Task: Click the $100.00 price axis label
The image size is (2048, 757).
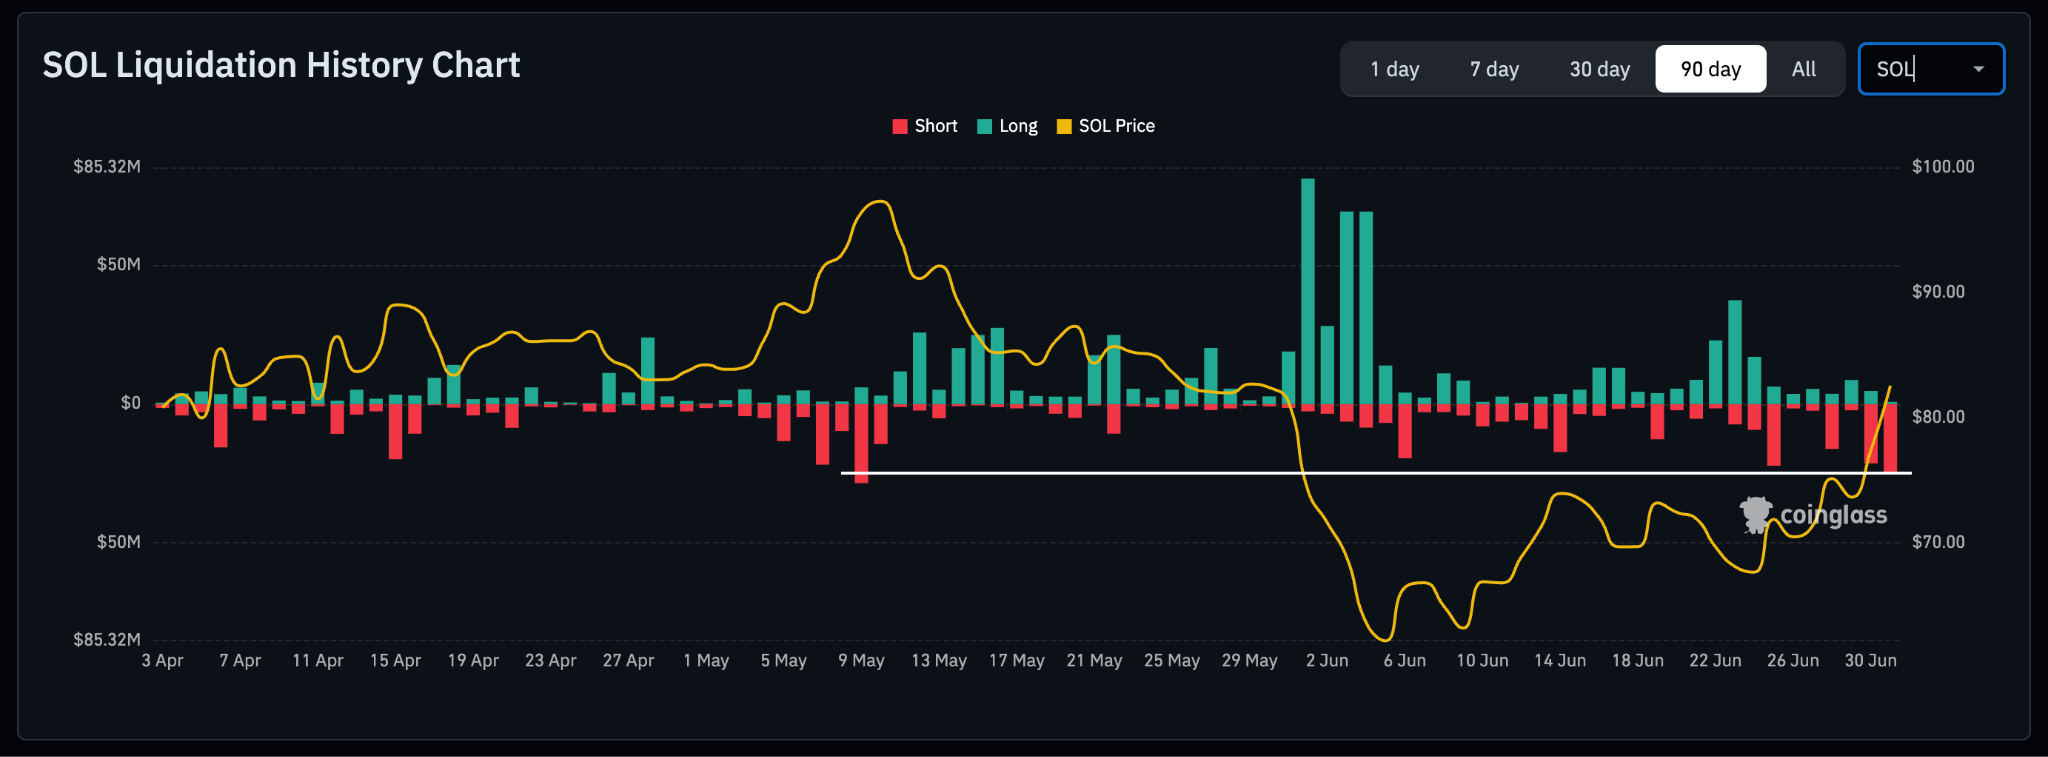Action: (x=1943, y=166)
